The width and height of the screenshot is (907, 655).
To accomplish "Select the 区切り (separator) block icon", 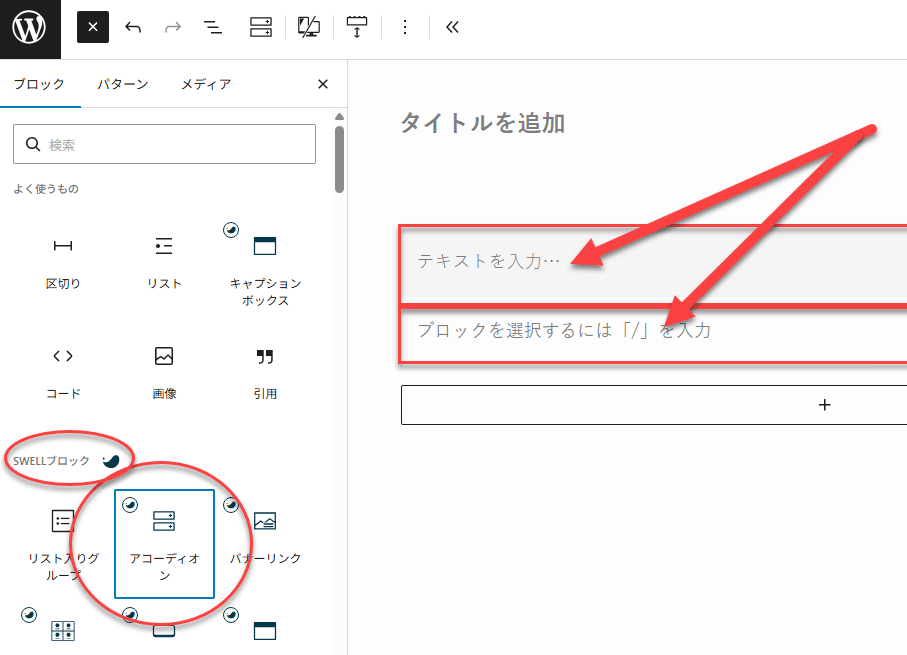I will tap(62, 246).
